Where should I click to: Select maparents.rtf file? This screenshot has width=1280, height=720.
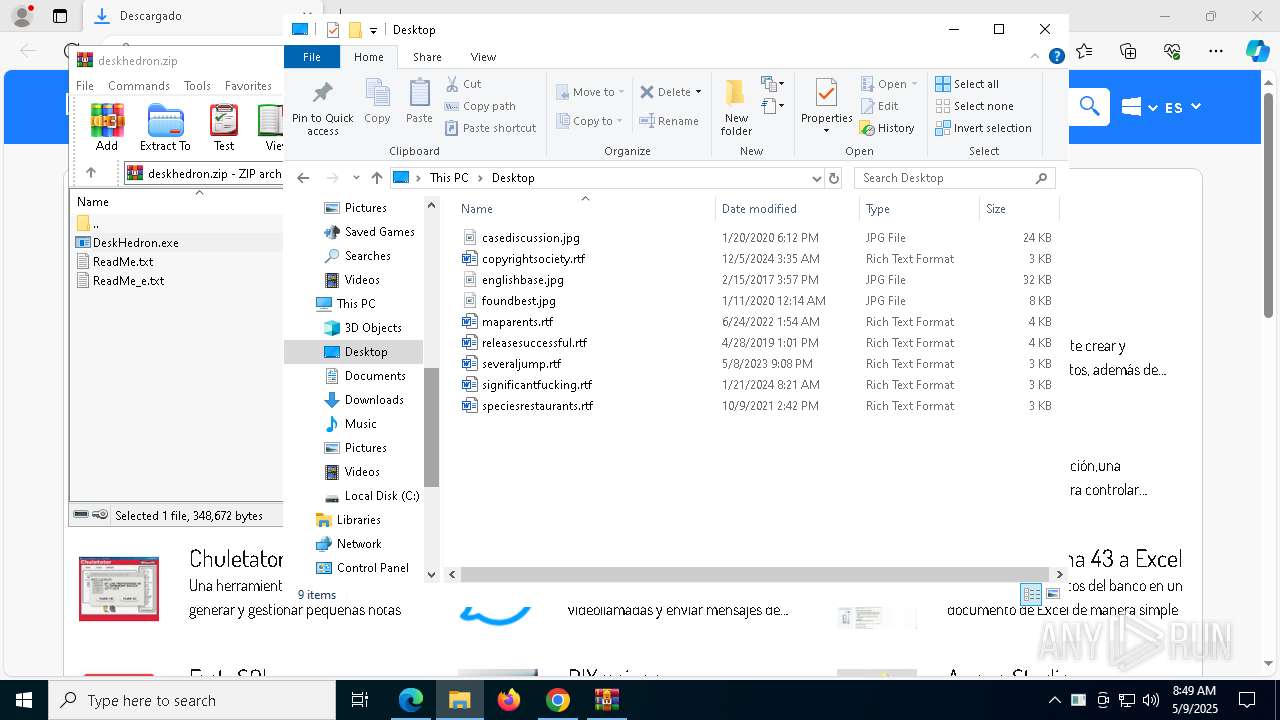[x=517, y=322]
